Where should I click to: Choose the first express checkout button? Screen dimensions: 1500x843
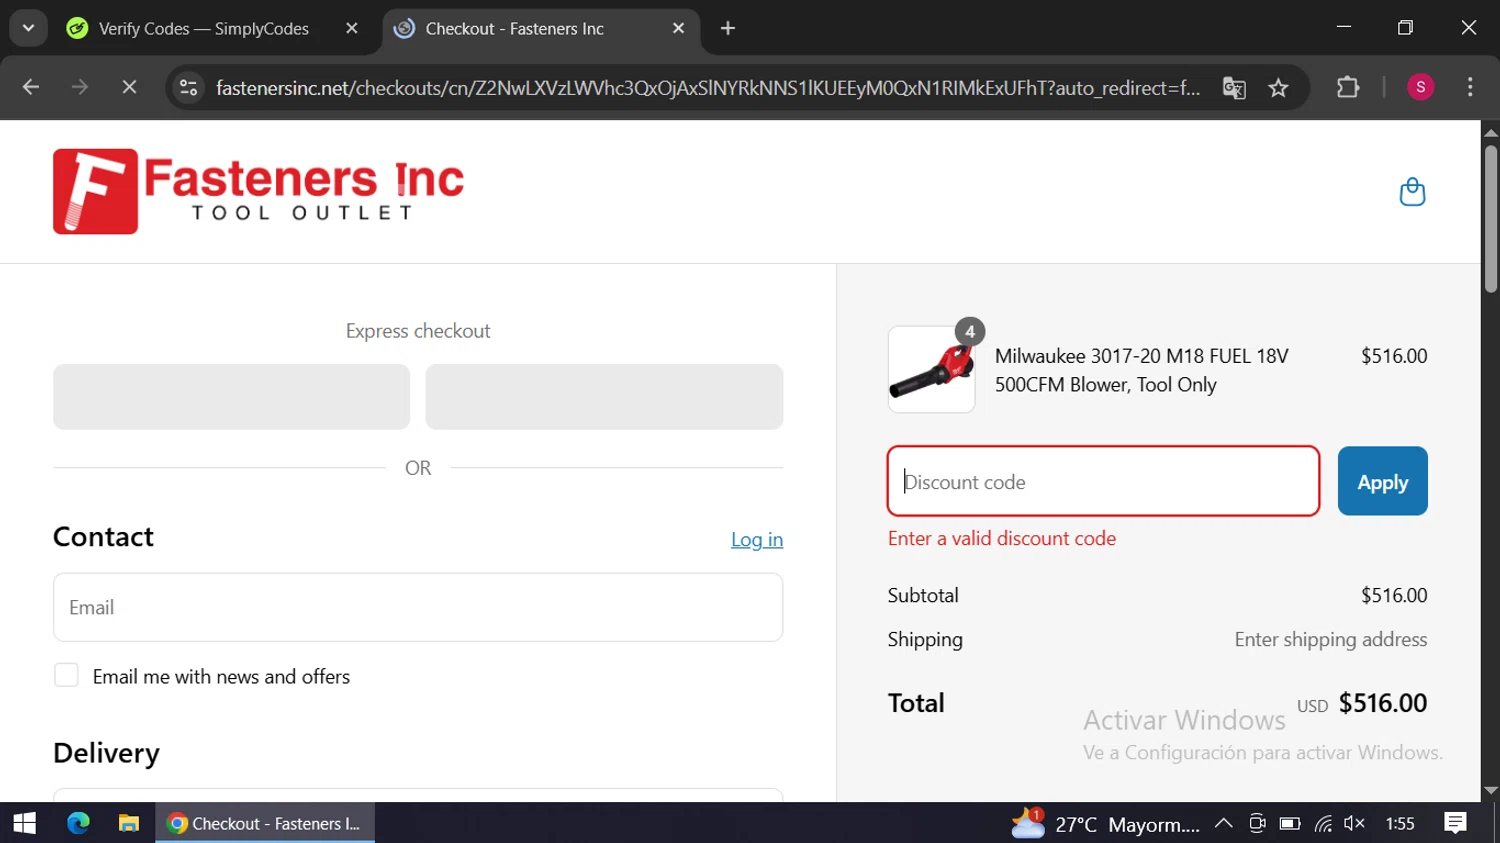[x=231, y=397]
